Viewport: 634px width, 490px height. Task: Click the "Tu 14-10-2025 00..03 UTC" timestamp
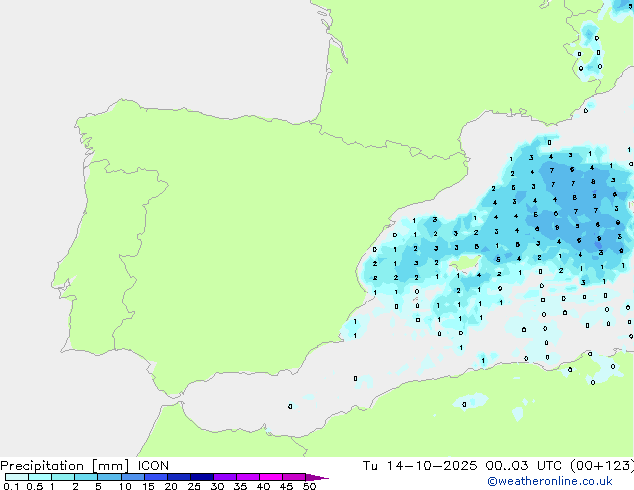[x=462, y=466]
